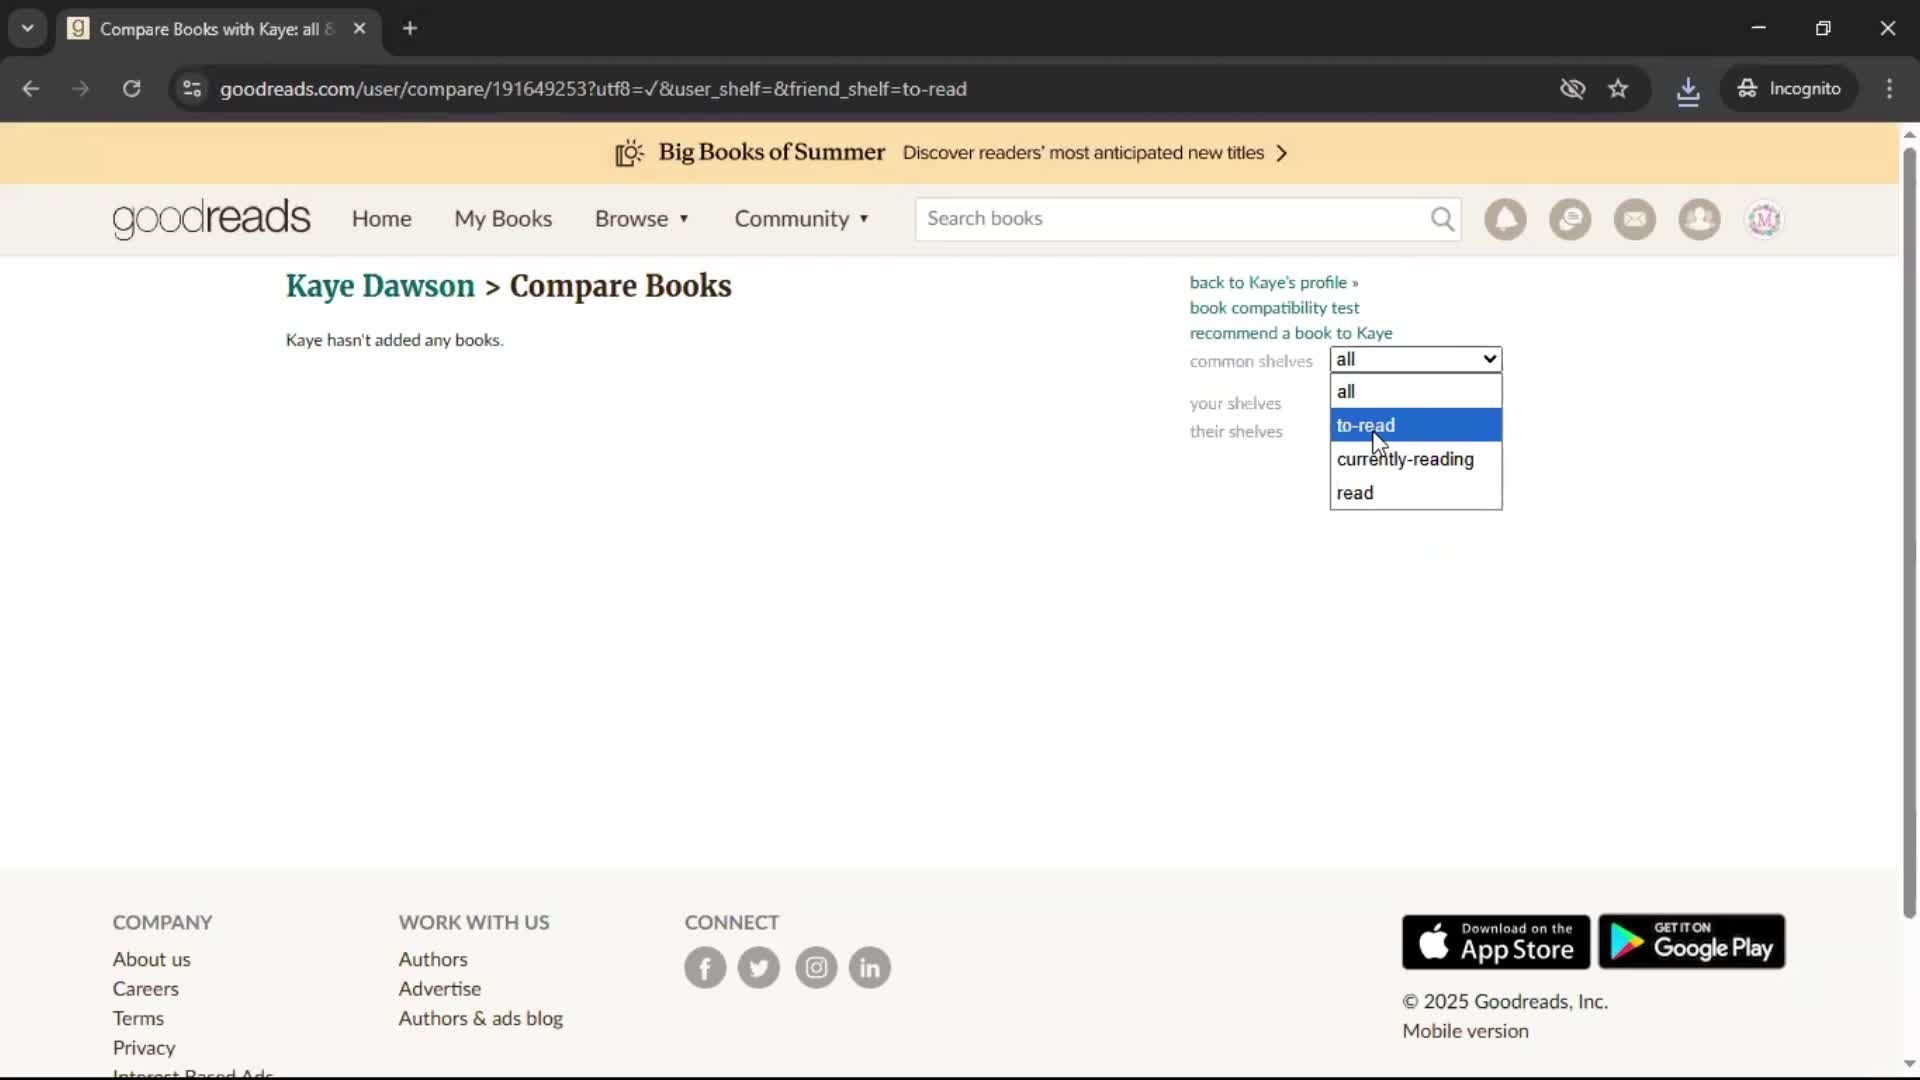This screenshot has width=1920, height=1080.
Task: Click in the Search books field
Action: [x=1170, y=219]
